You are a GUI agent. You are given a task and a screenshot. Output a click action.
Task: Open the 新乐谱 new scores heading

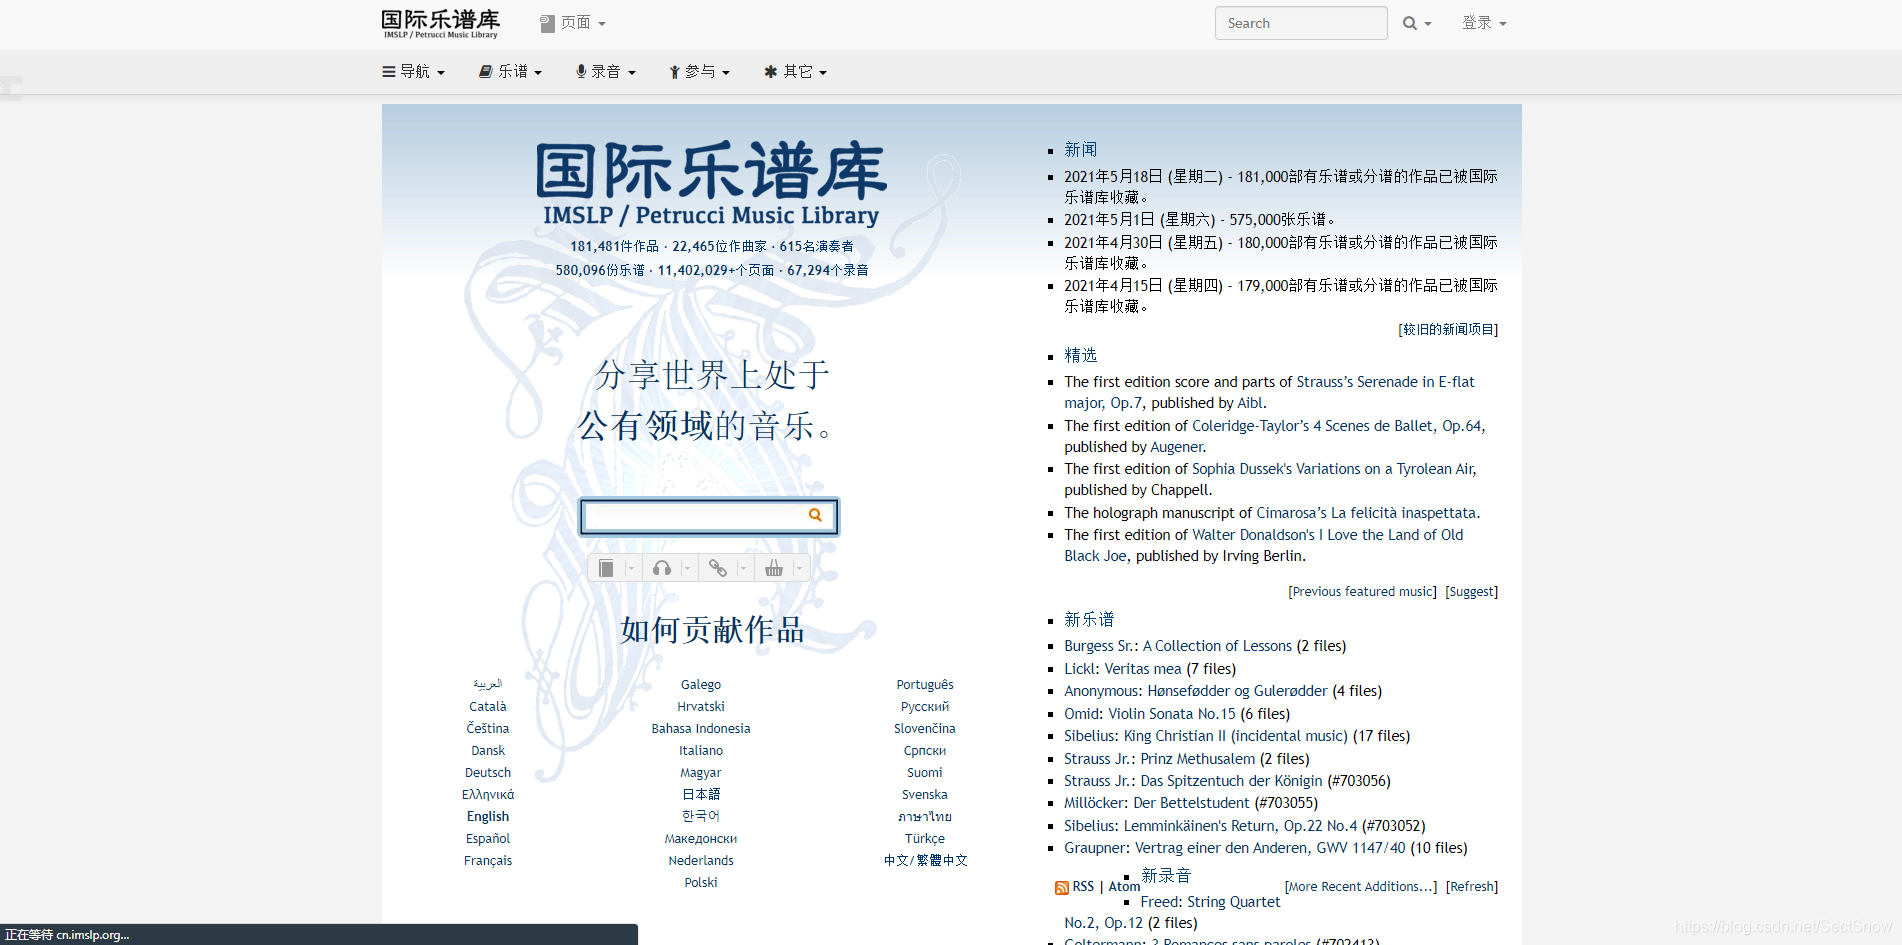(1089, 620)
